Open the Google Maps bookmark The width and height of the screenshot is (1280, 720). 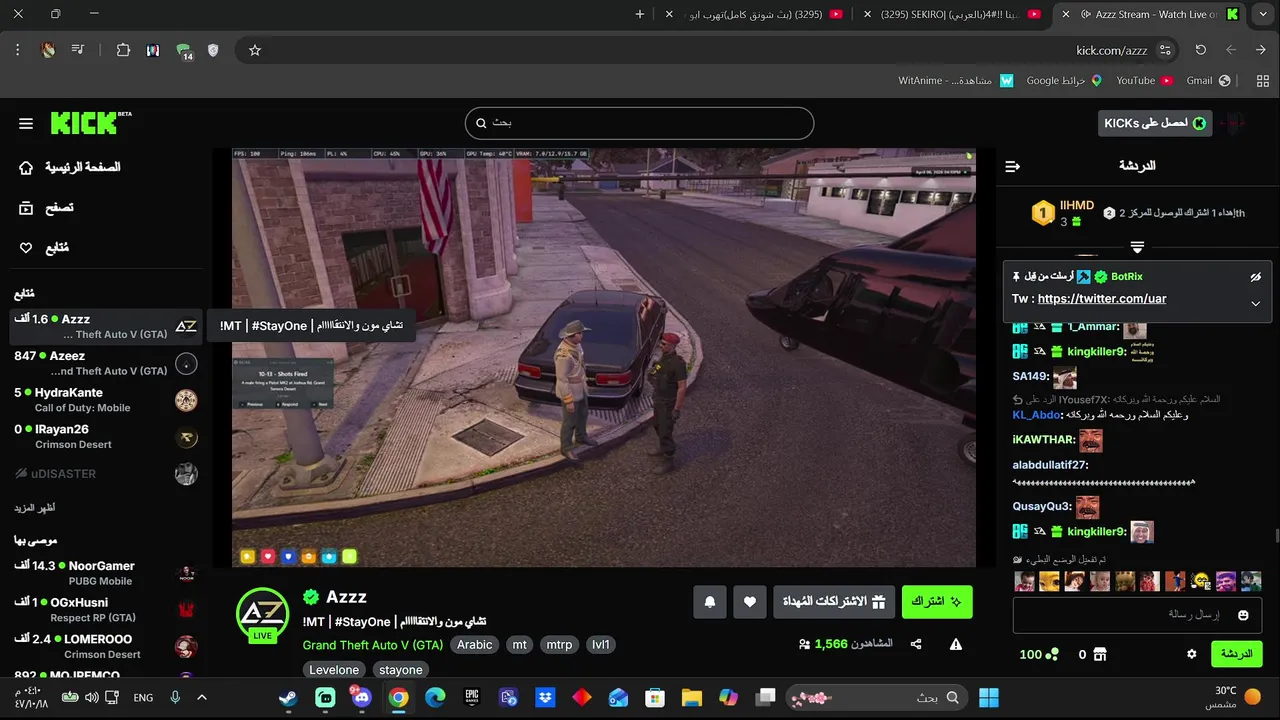[x=1064, y=80]
